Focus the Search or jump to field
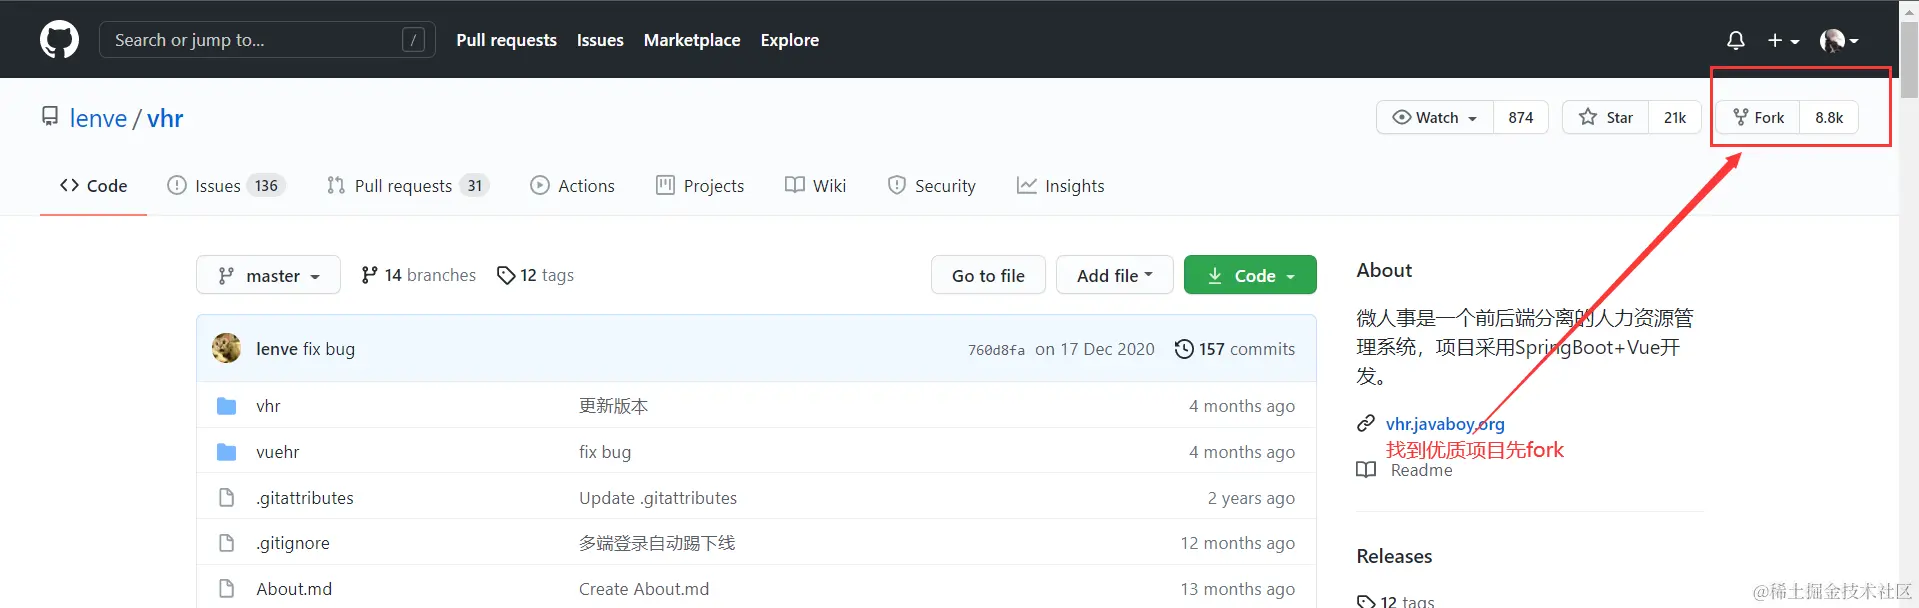Viewport: 1919px width, 608px height. [x=256, y=40]
